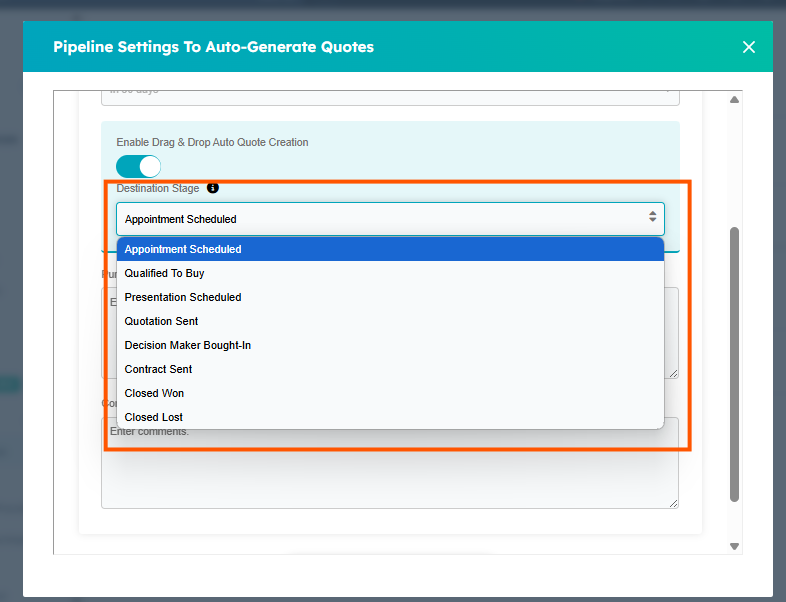Screen dimensions: 786x602
Task: Select Closed Won as destination stage
Action: 390,393
